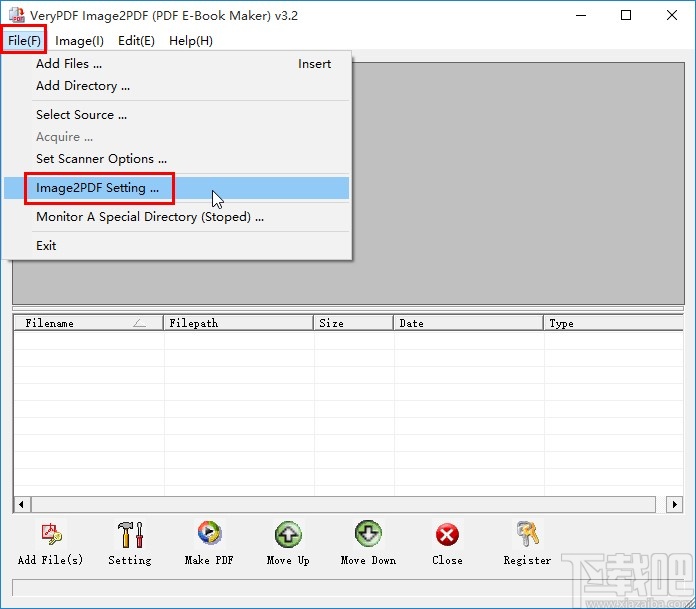The height and width of the screenshot is (609, 696).
Task: Sort list by Type column header
Action: click(613, 323)
